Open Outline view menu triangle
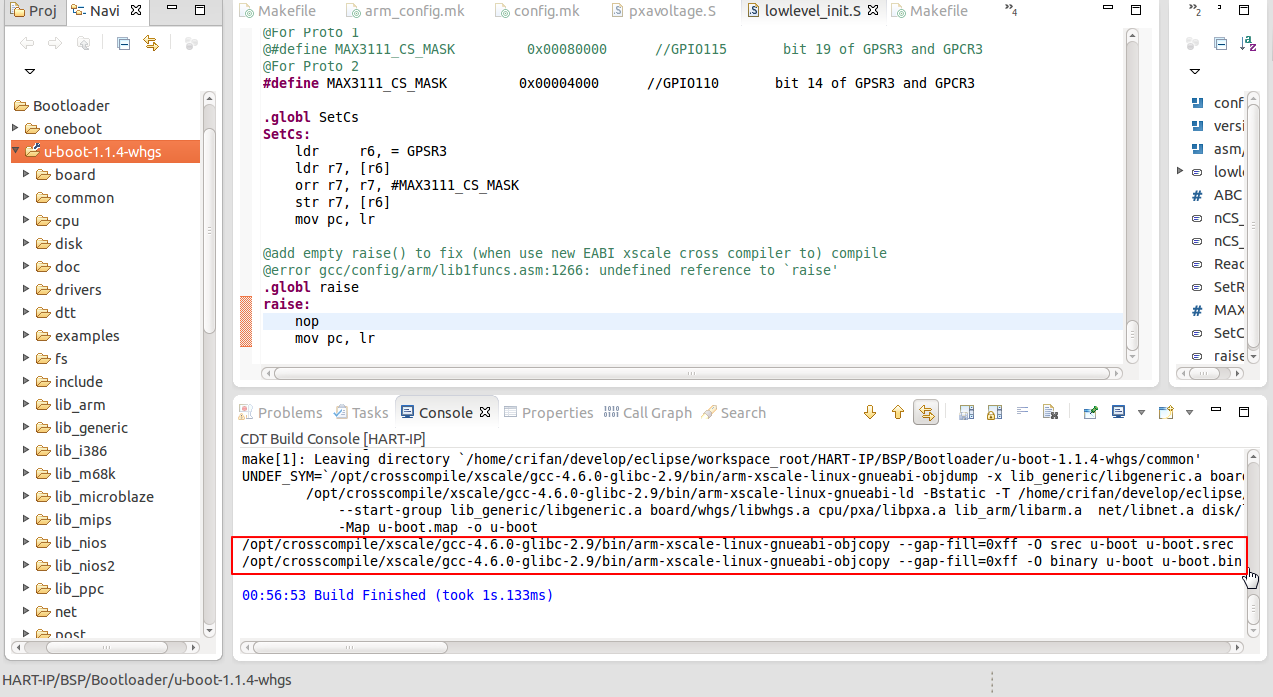Screen dimensions: 1273x697 [1194, 71]
